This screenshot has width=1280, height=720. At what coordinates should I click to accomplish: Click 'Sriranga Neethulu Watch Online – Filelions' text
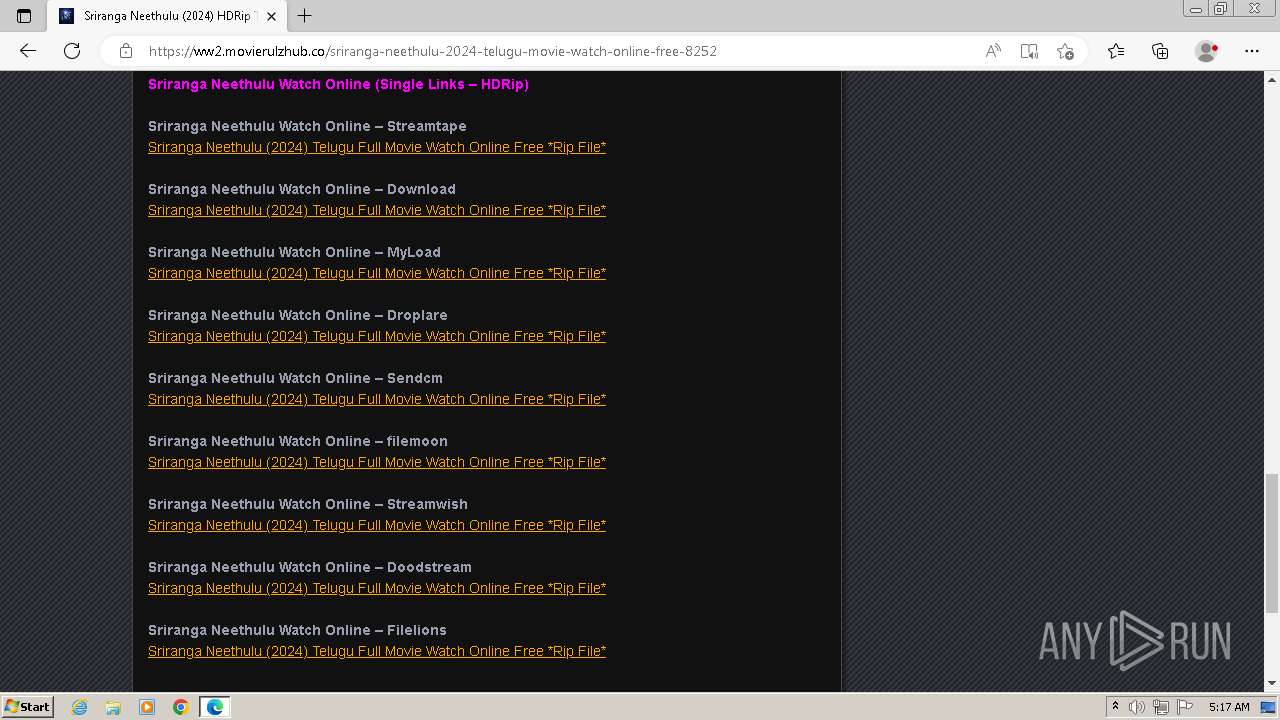[x=297, y=630]
